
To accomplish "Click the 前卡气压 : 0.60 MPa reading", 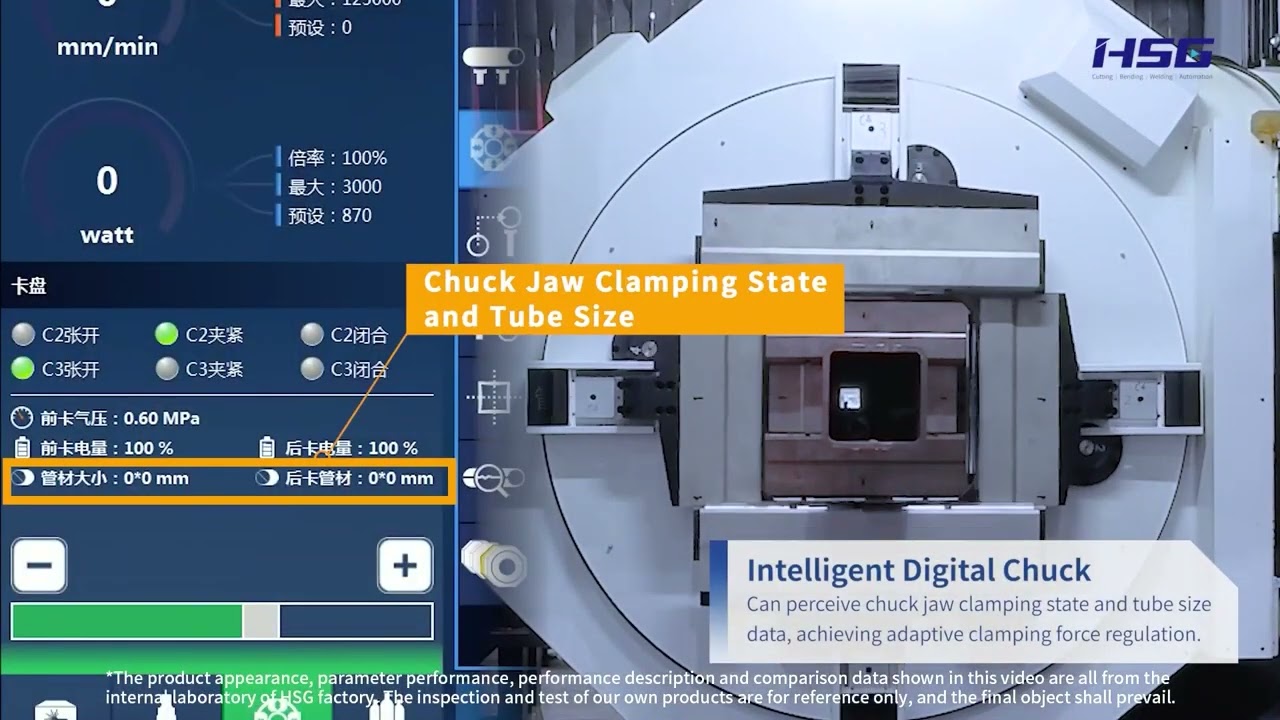I will 120,418.
